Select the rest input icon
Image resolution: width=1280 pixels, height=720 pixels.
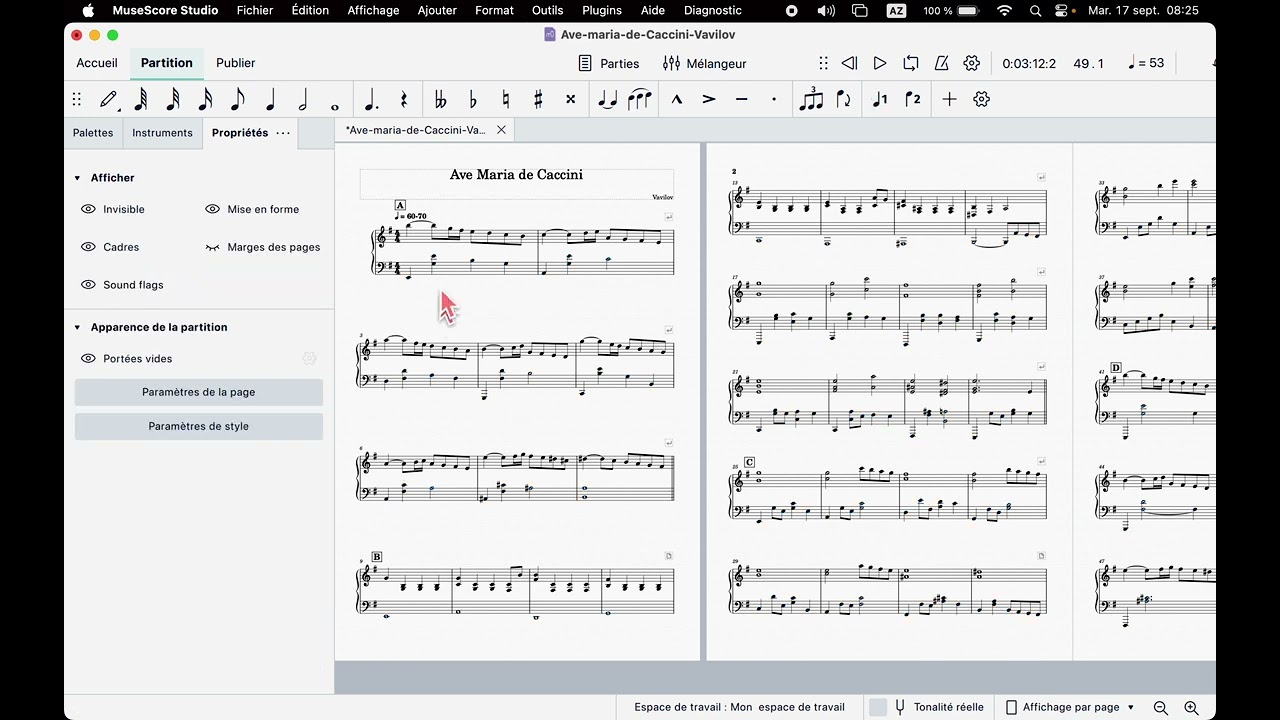coord(404,99)
